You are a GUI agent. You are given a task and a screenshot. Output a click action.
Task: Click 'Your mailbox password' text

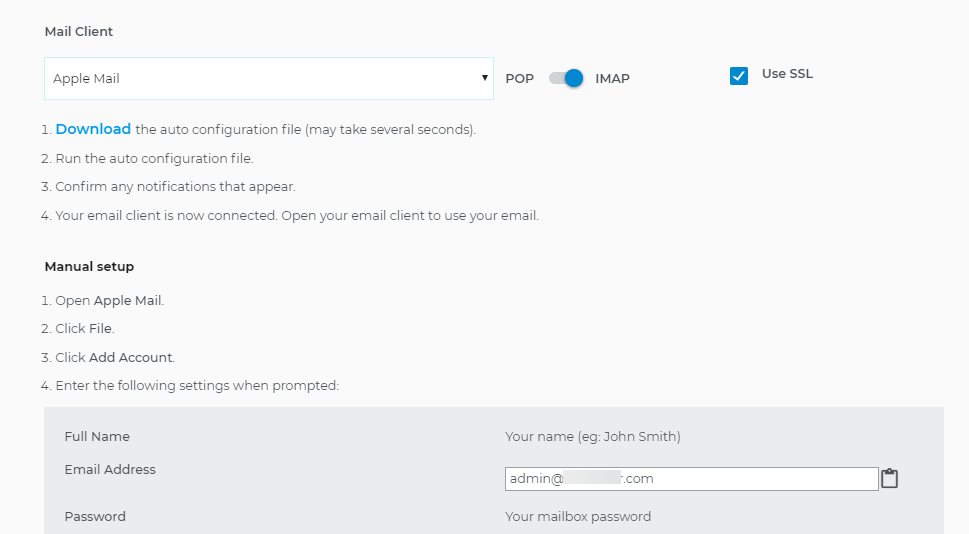578,517
